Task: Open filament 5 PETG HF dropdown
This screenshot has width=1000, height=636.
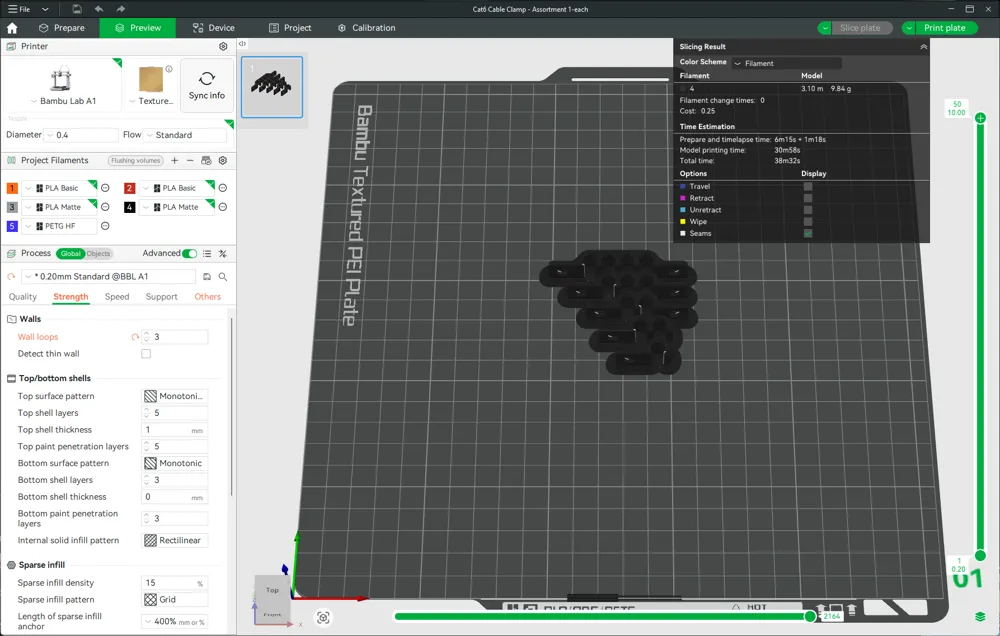Action: pos(59,226)
